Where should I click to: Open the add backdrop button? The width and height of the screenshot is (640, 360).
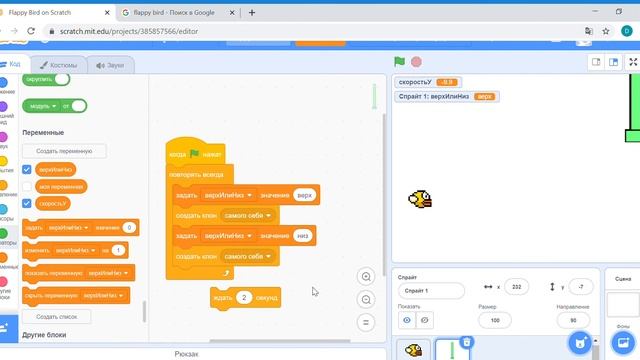pos(623,342)
